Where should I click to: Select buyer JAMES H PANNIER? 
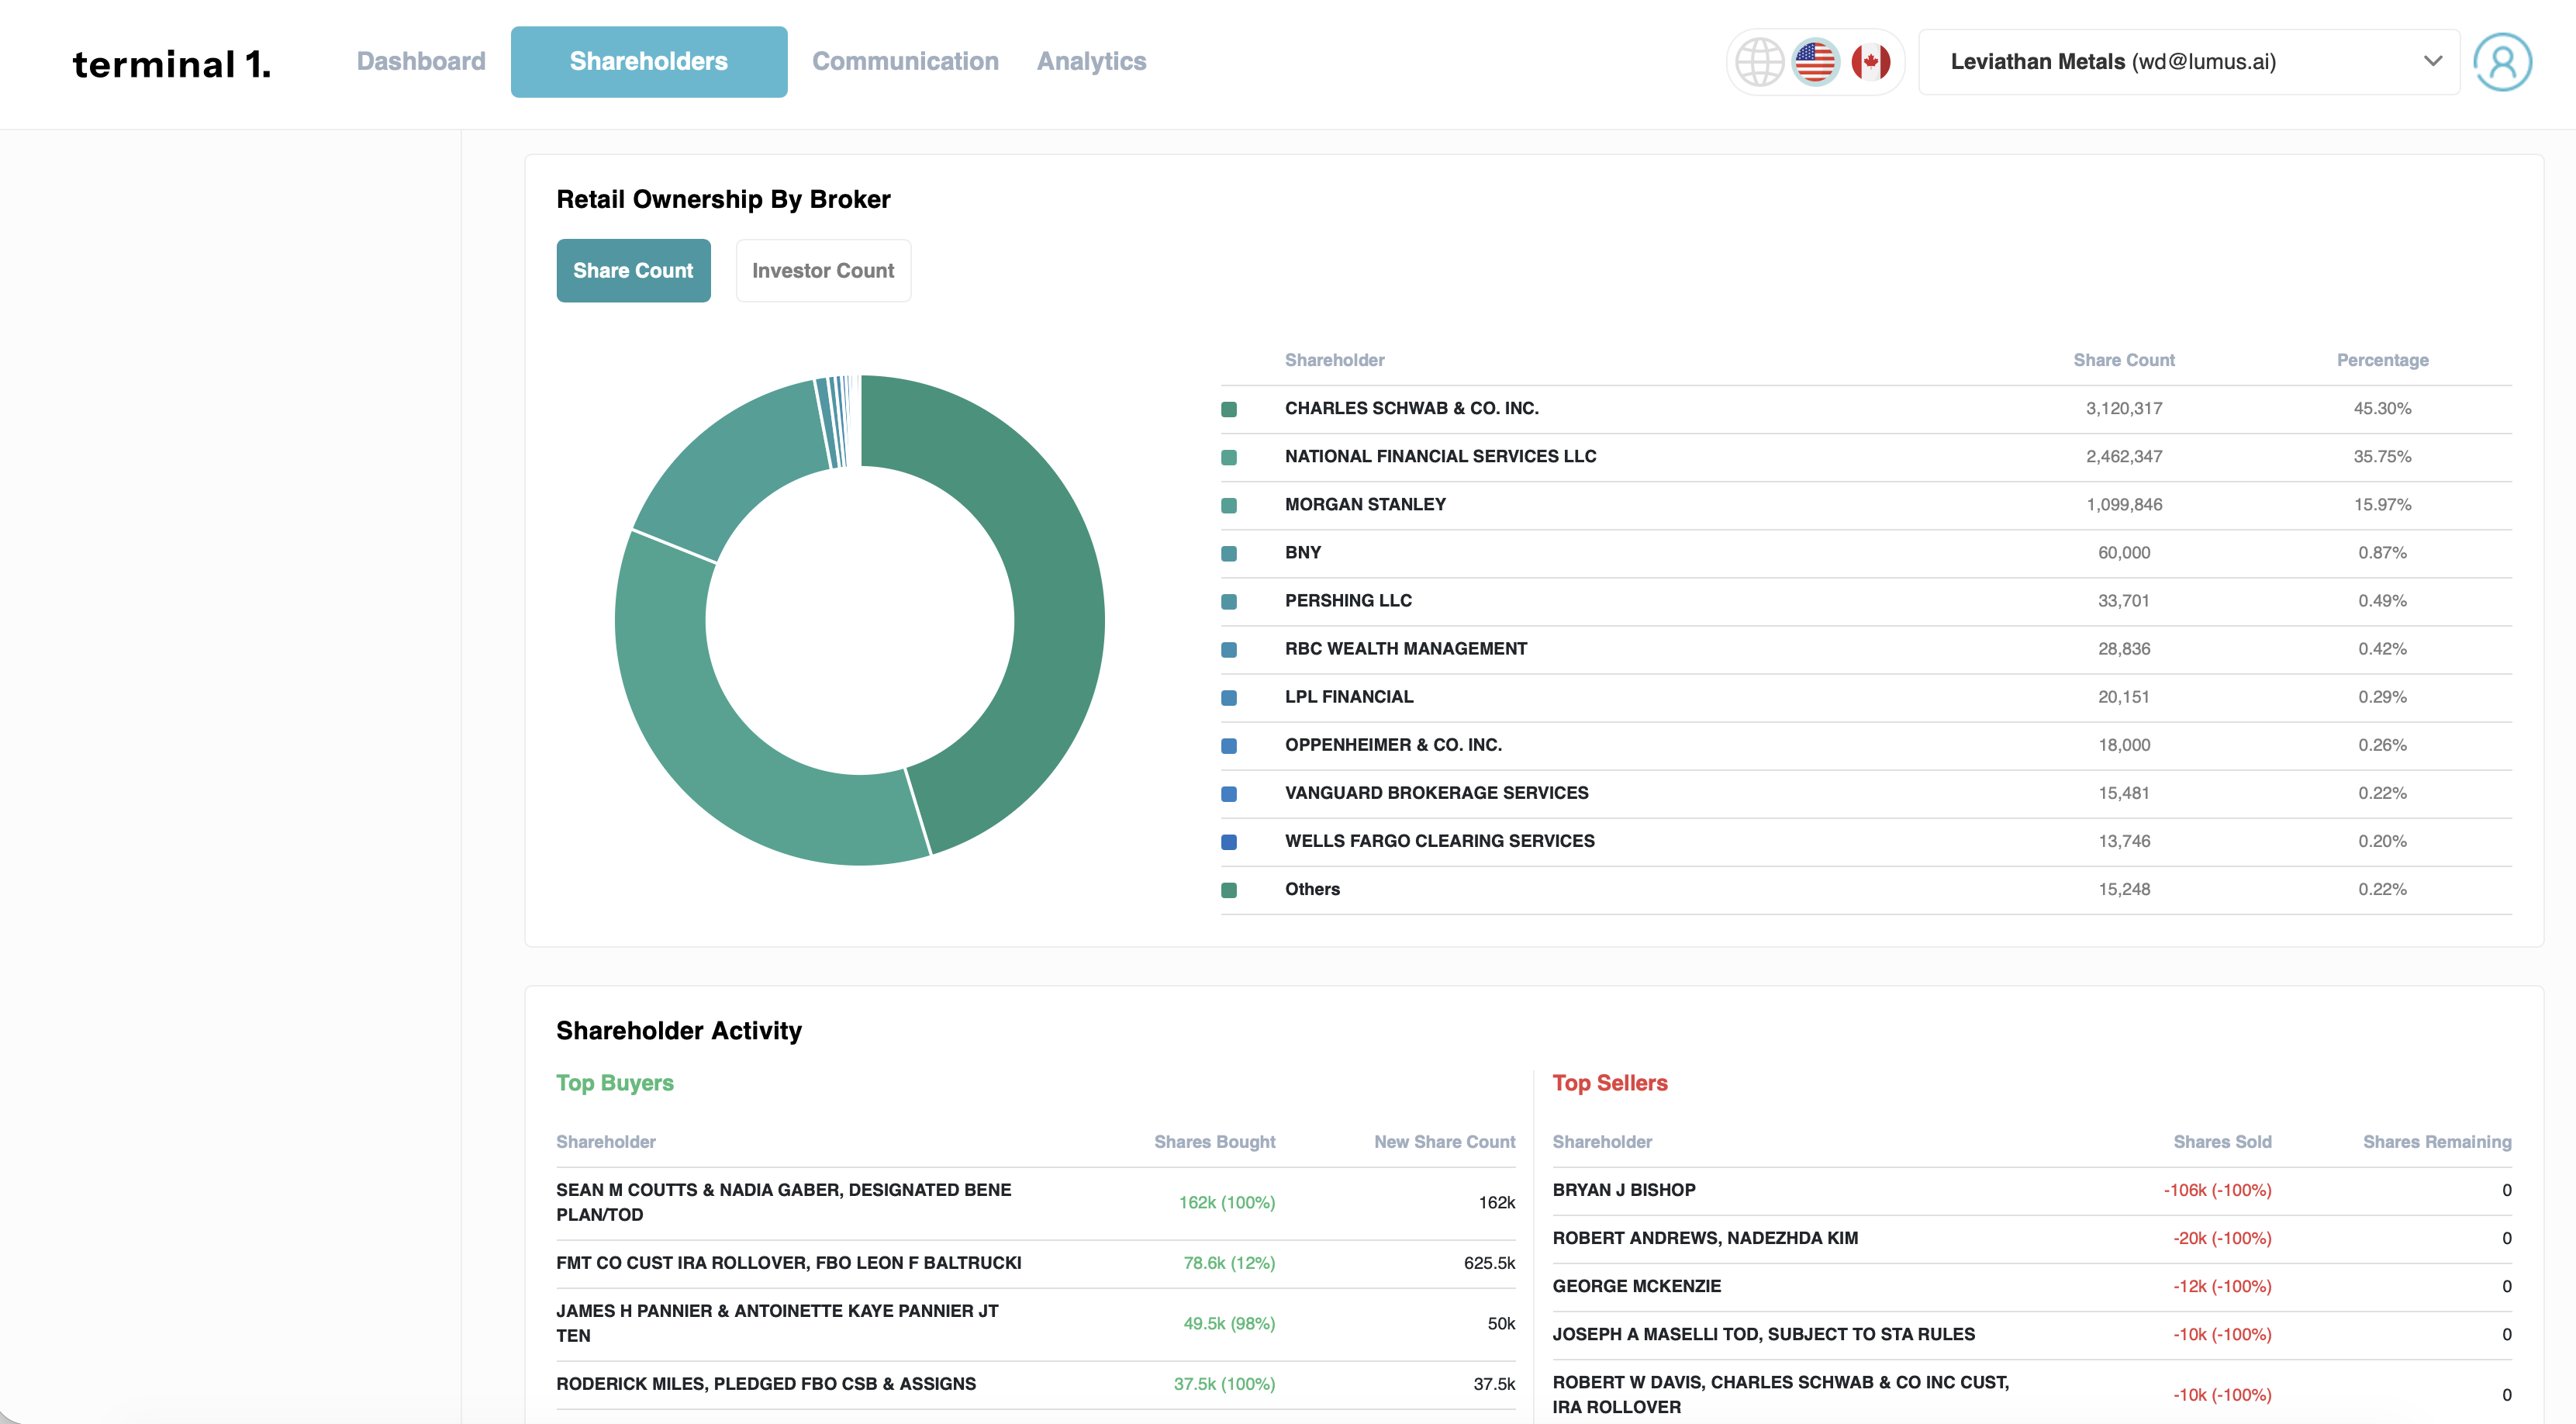778,1323
